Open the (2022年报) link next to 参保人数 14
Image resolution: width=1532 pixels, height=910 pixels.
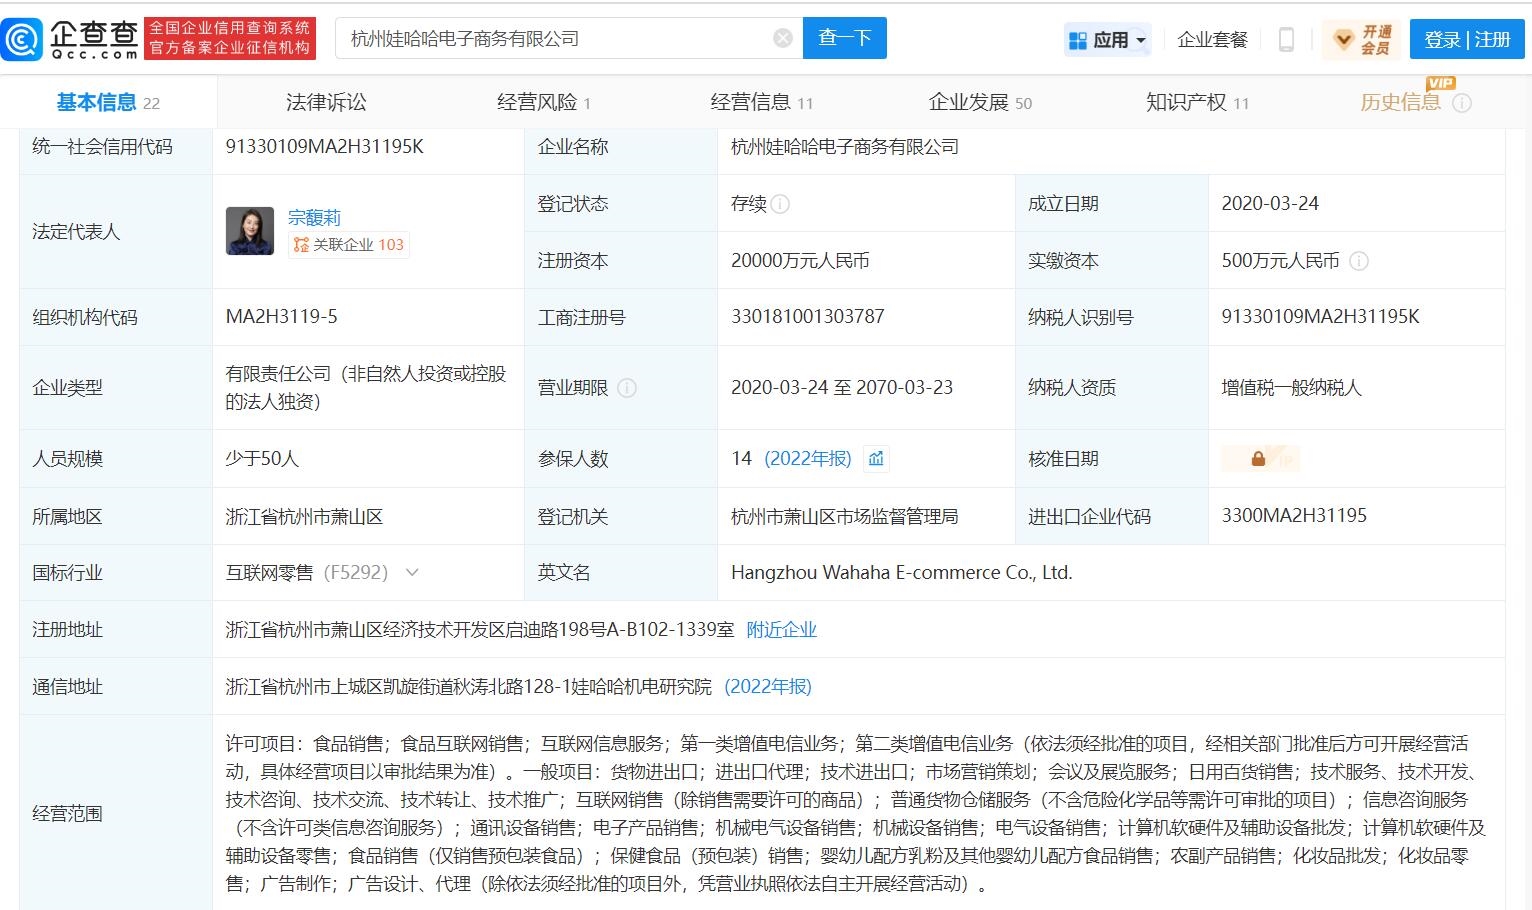click(808, 458)
